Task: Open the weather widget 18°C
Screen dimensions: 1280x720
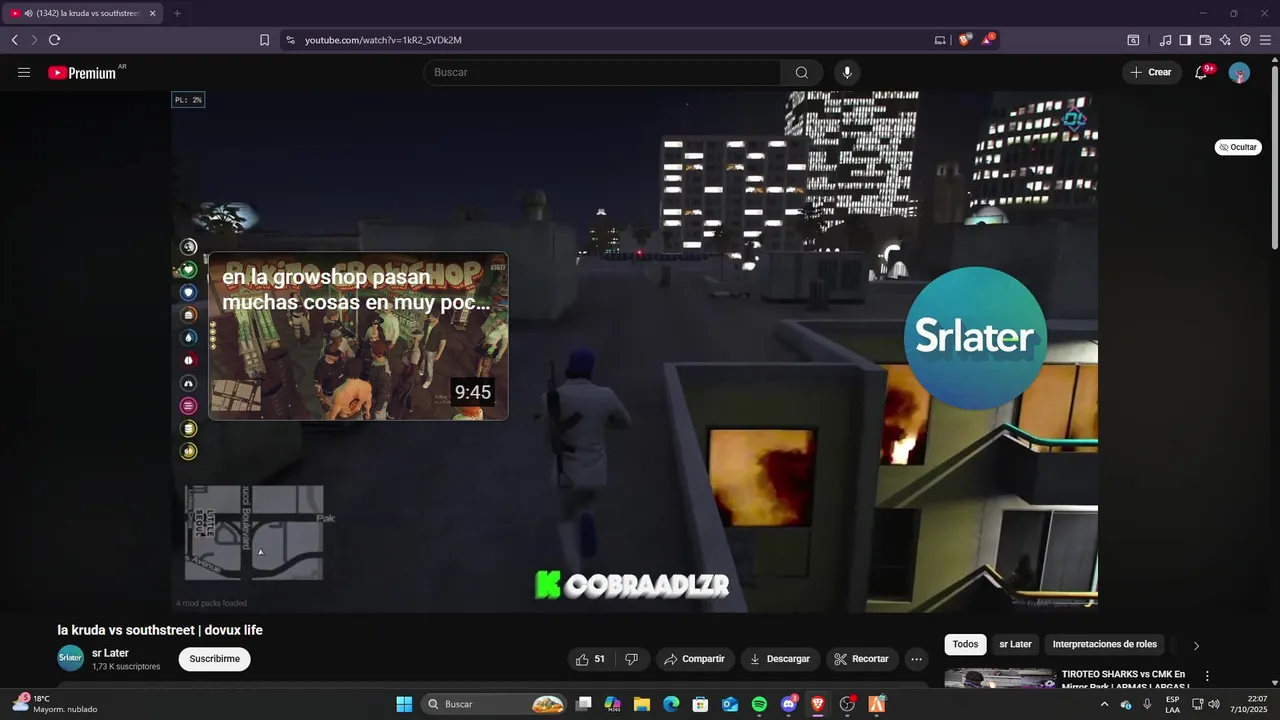Action: point(55,704)
